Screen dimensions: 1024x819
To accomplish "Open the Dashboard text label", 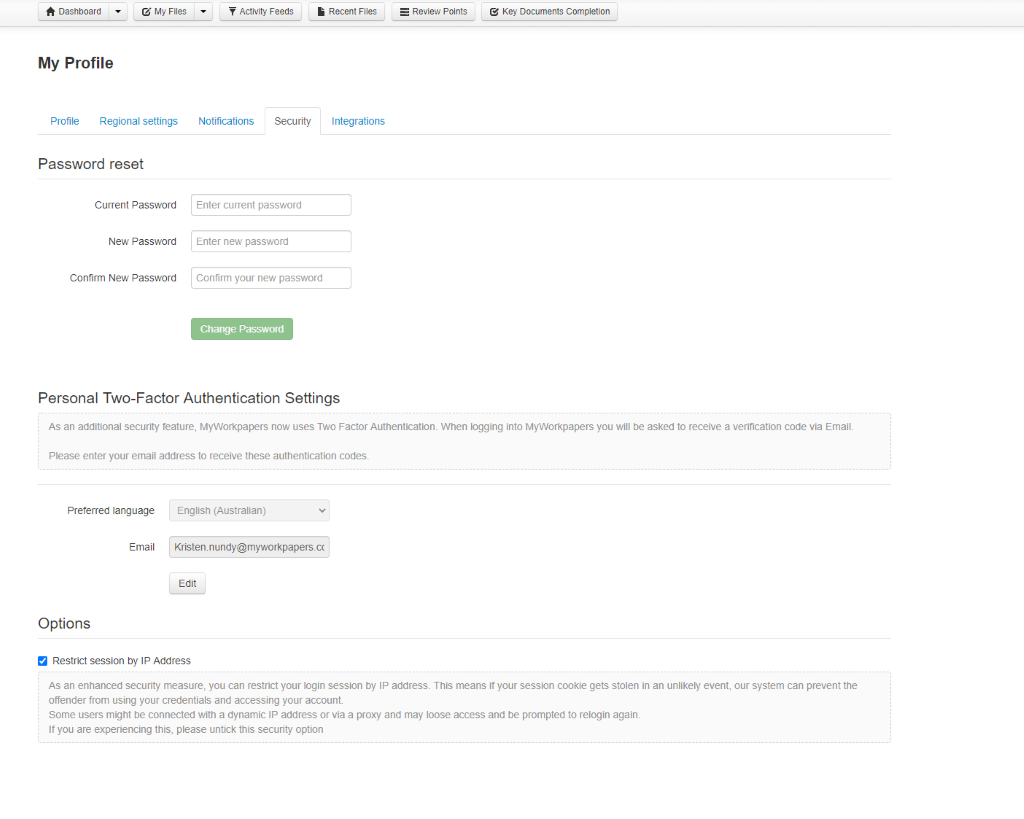I will click(x=80, y=12).
